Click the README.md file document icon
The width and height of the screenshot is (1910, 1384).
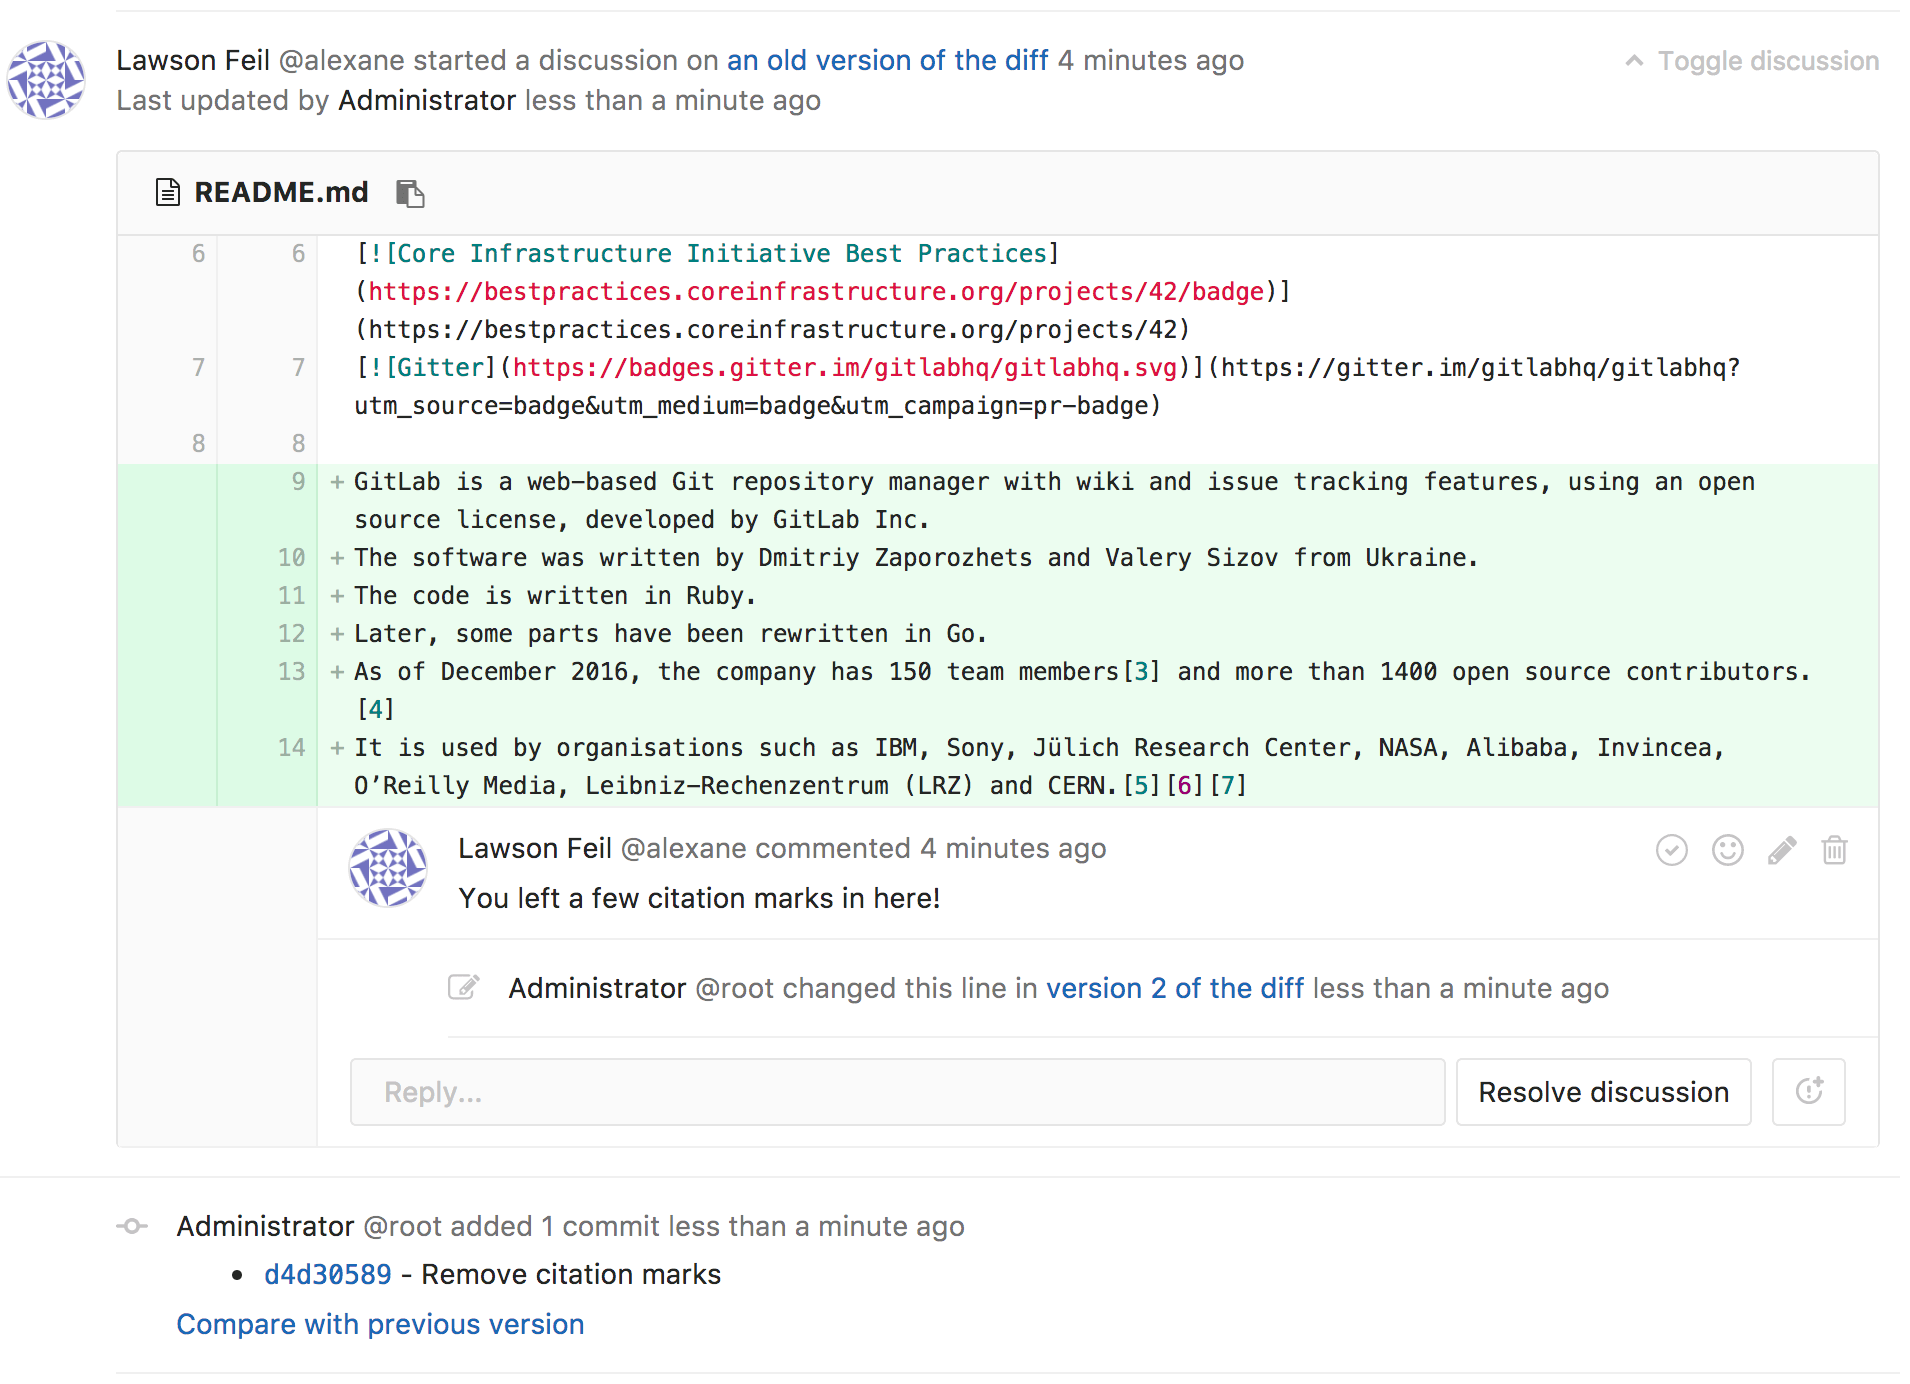[167, 192]
